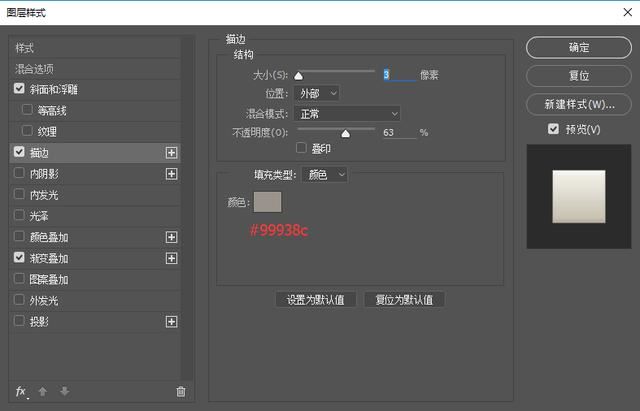640x411 pixels.
Task: Add another 描边 effect with plus icon
Action: 171,153
